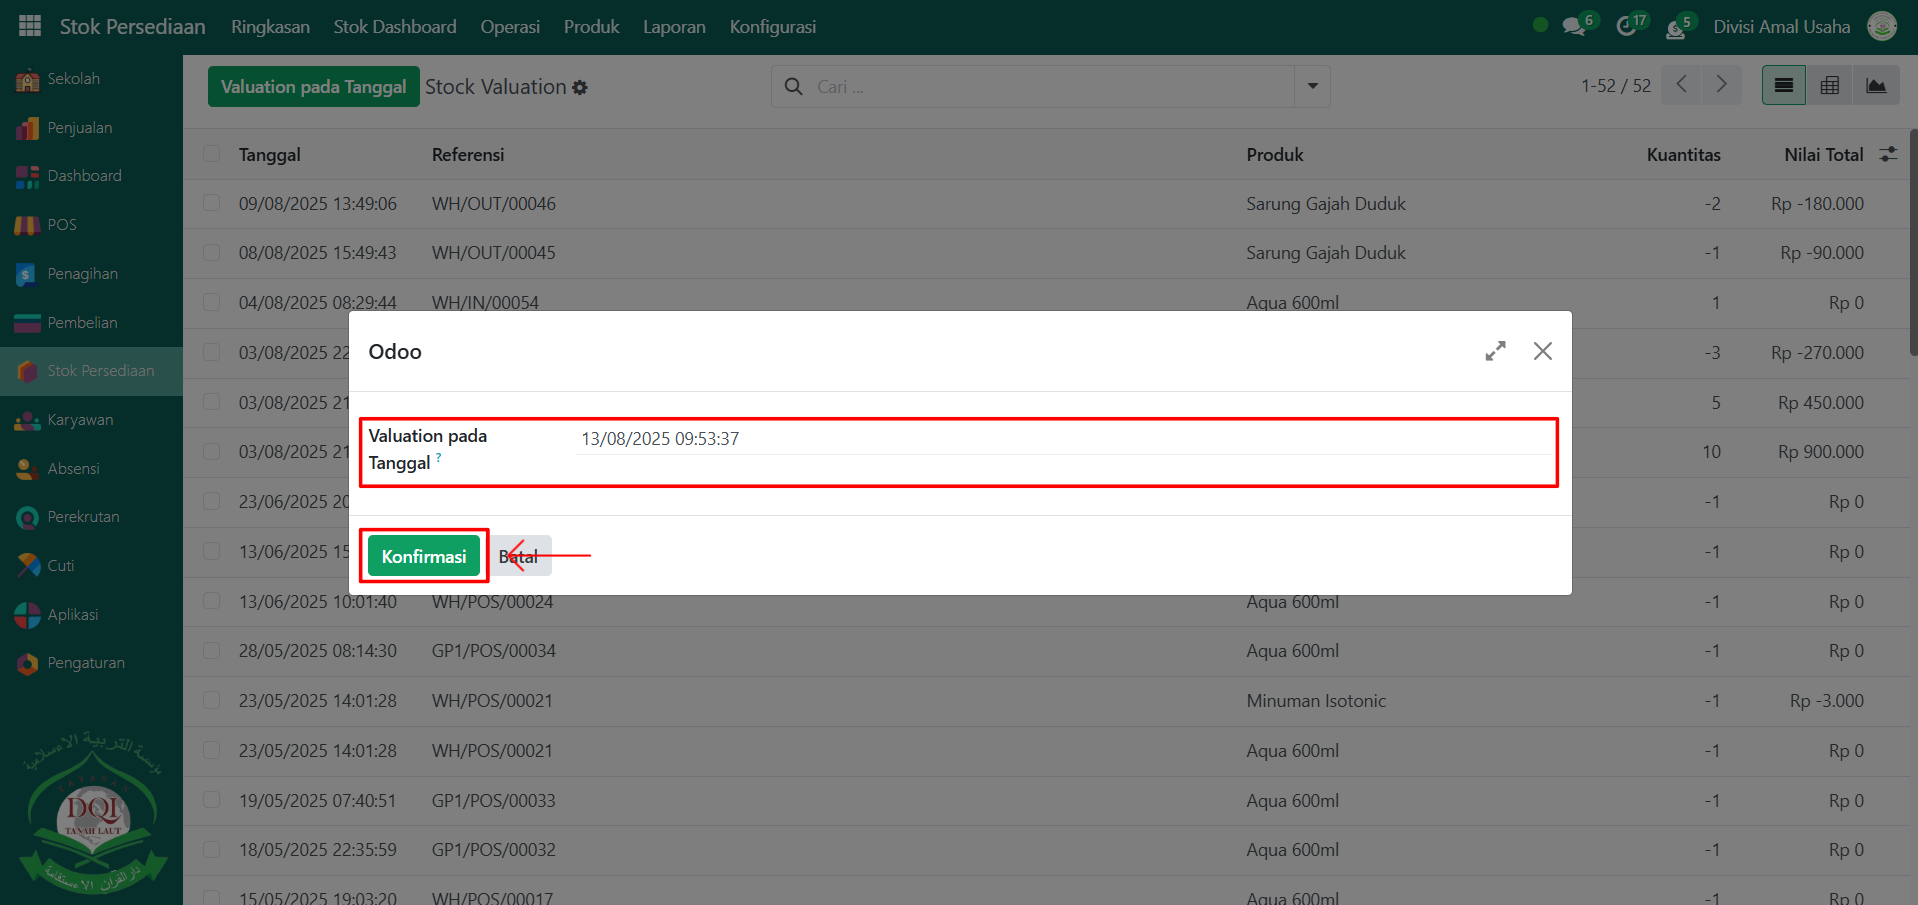Open the chat messages icon

pyautogui.click(x=1574, y=27)
